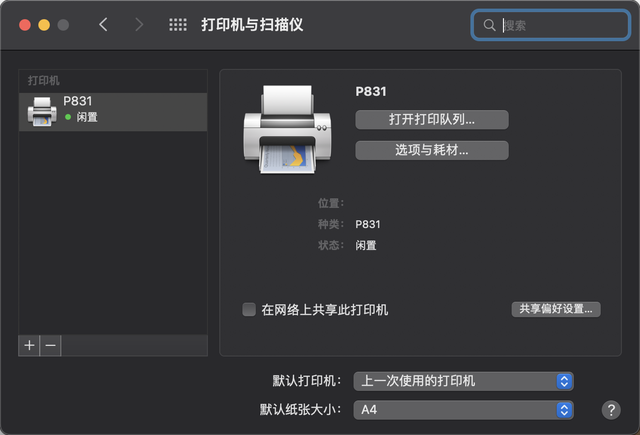The image size is (640, 435).
Task: Click 选项与耗材 button
Action: [432, 151]
